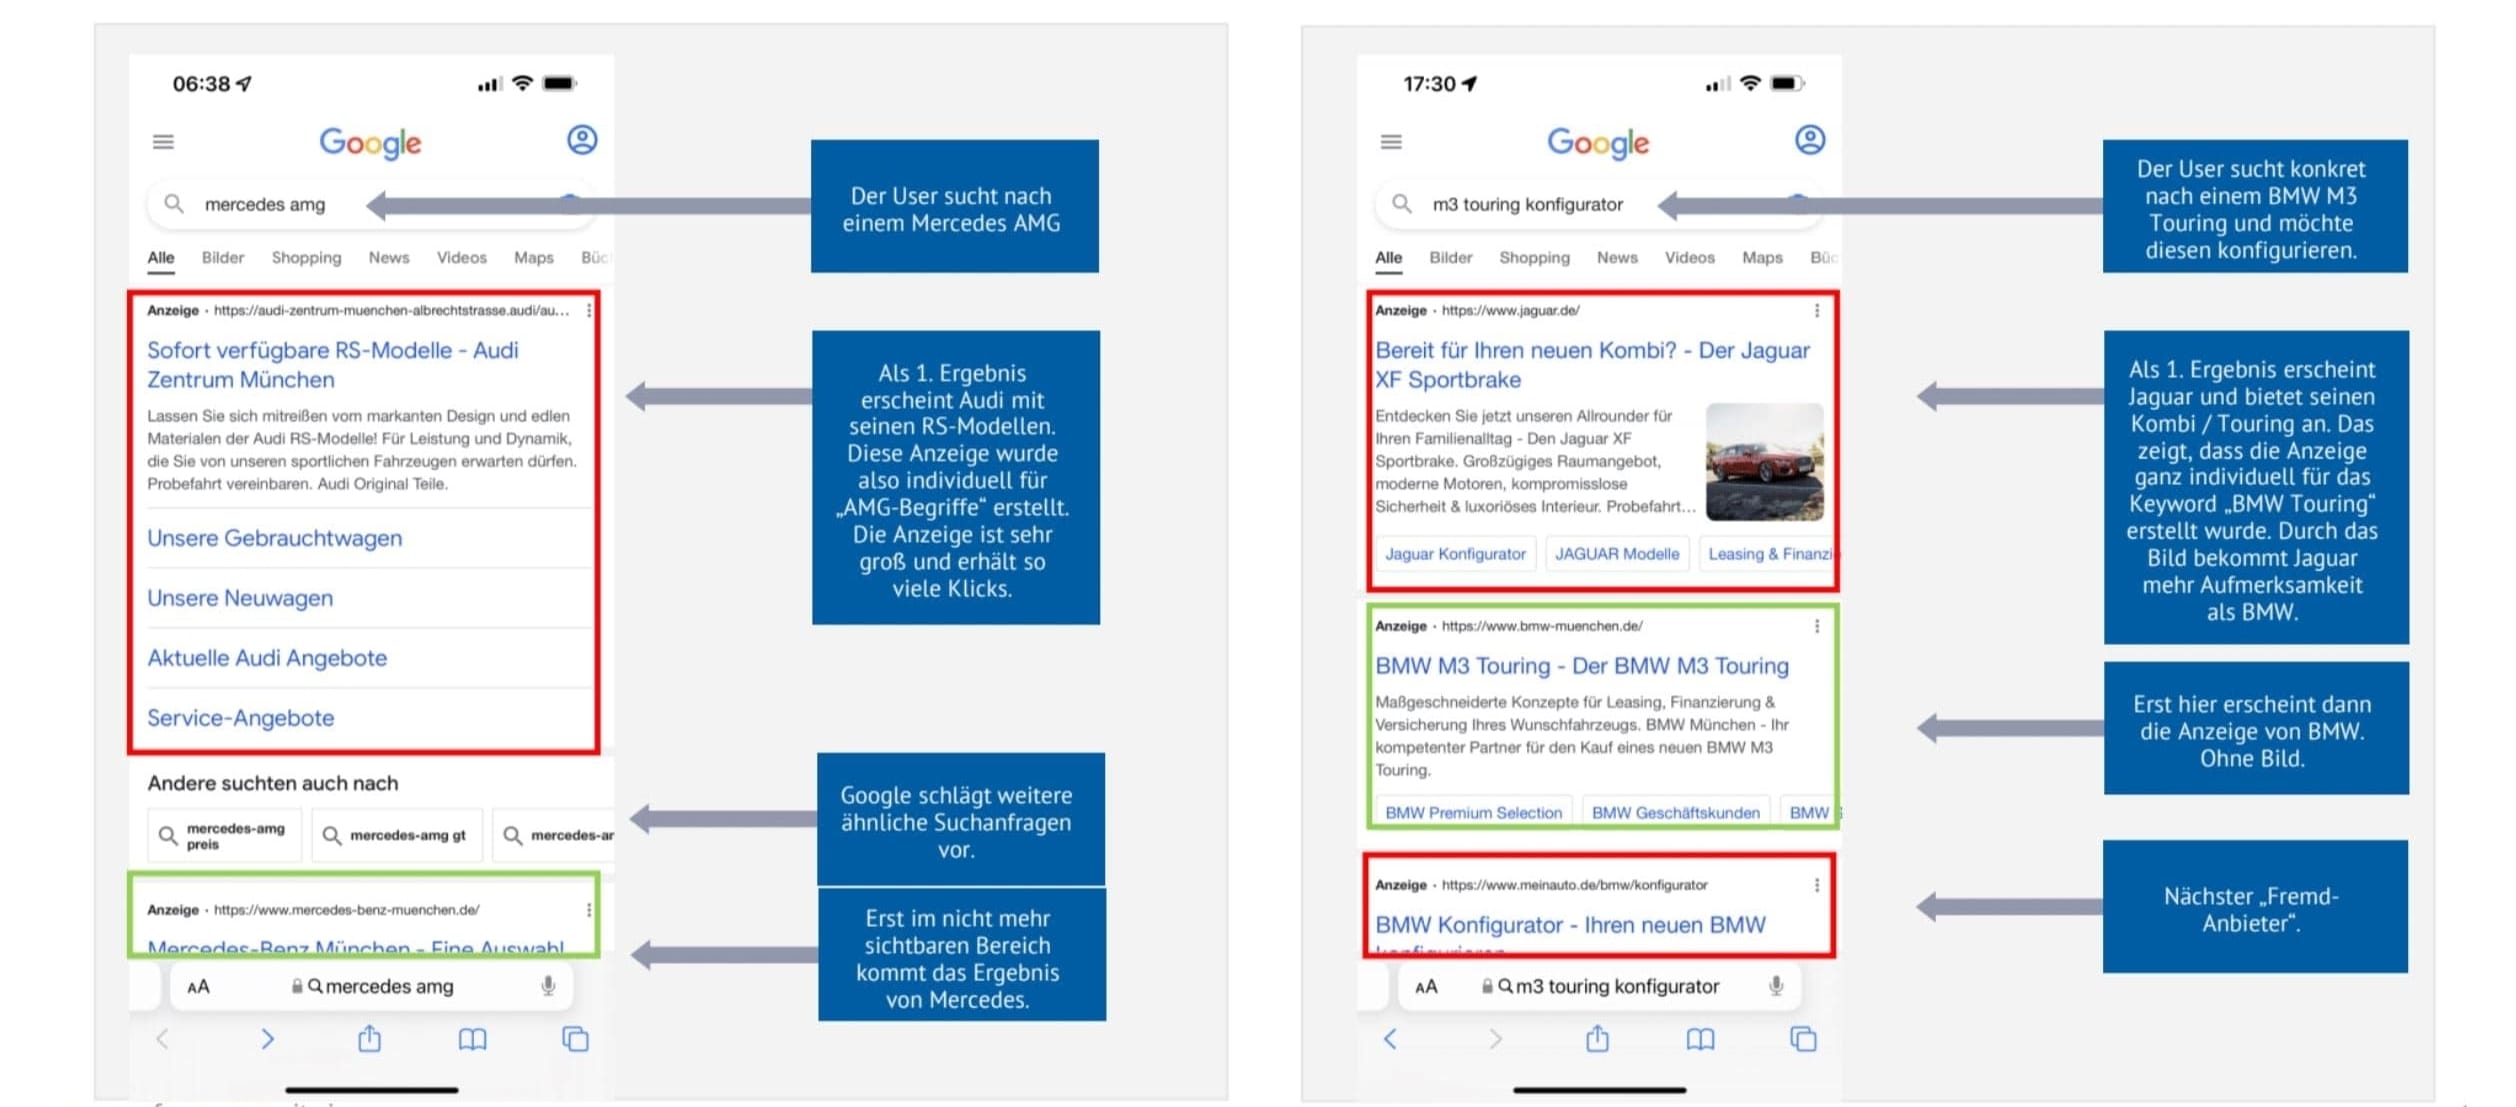Tap microphone in left Safari address bar
Image resolution: width=2516 pixels, height=1107 pixels.
[548, 986]
